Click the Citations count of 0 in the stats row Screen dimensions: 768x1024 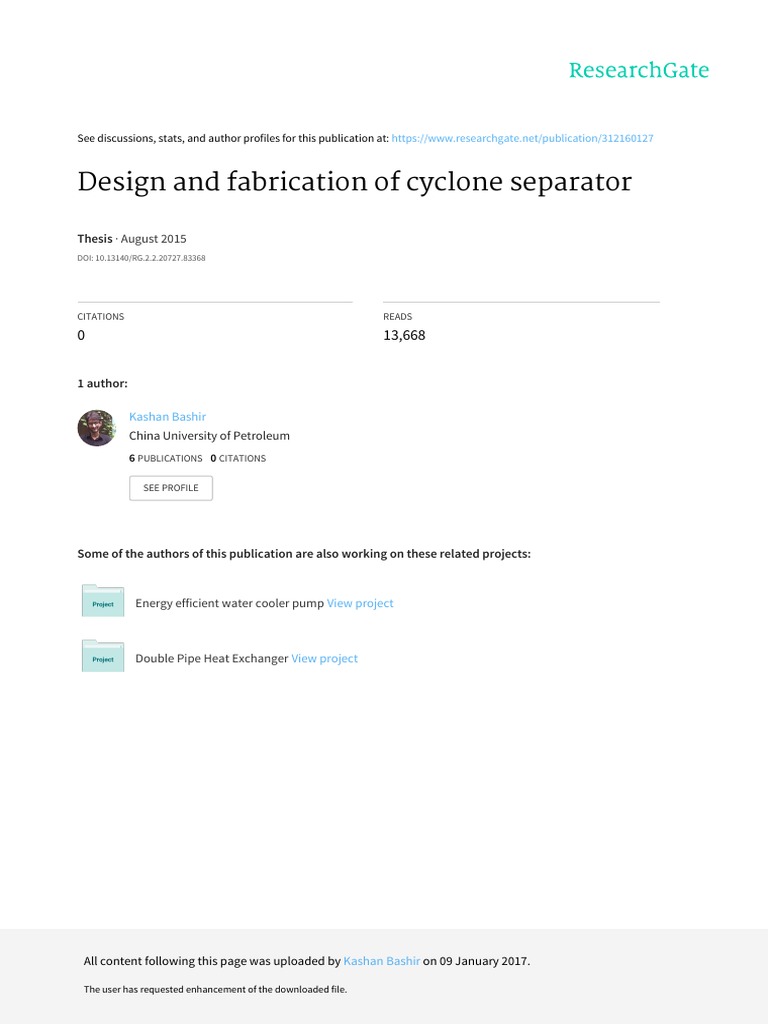point(81,335)
